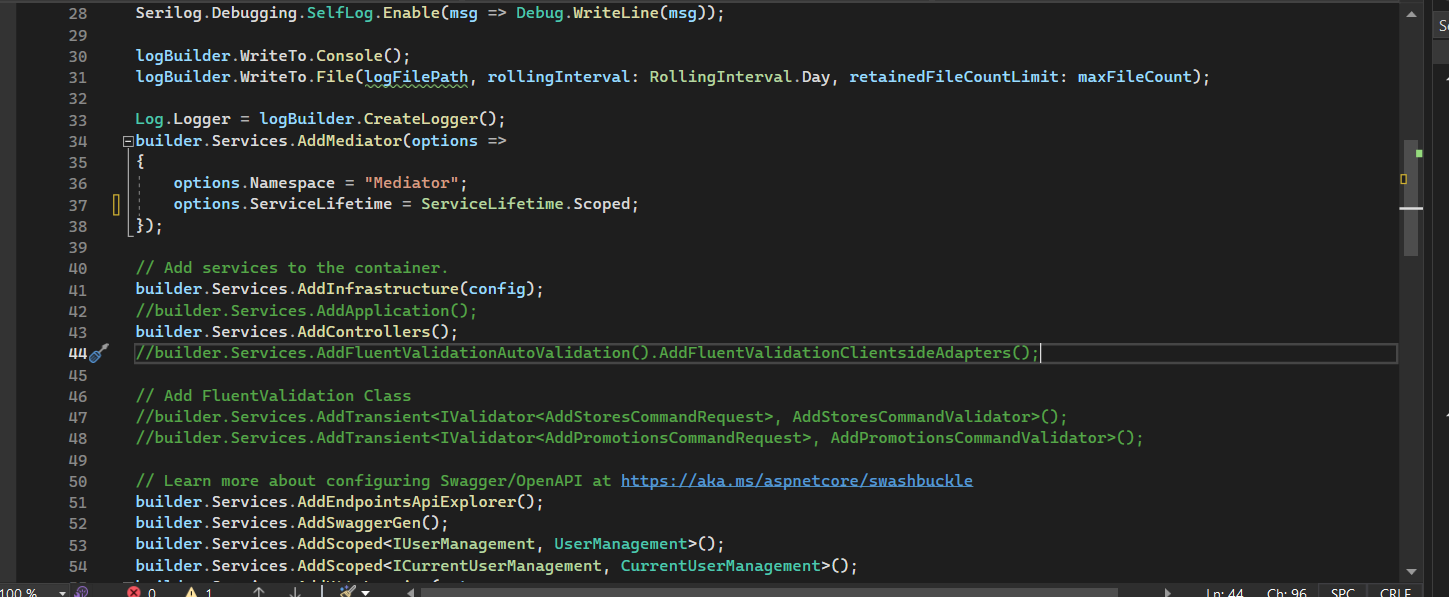Click IUserManagement on line 53
Image resolution: width=1449 pixels, height=597 pixels.
pyautogui.click(x=463, y=544)
